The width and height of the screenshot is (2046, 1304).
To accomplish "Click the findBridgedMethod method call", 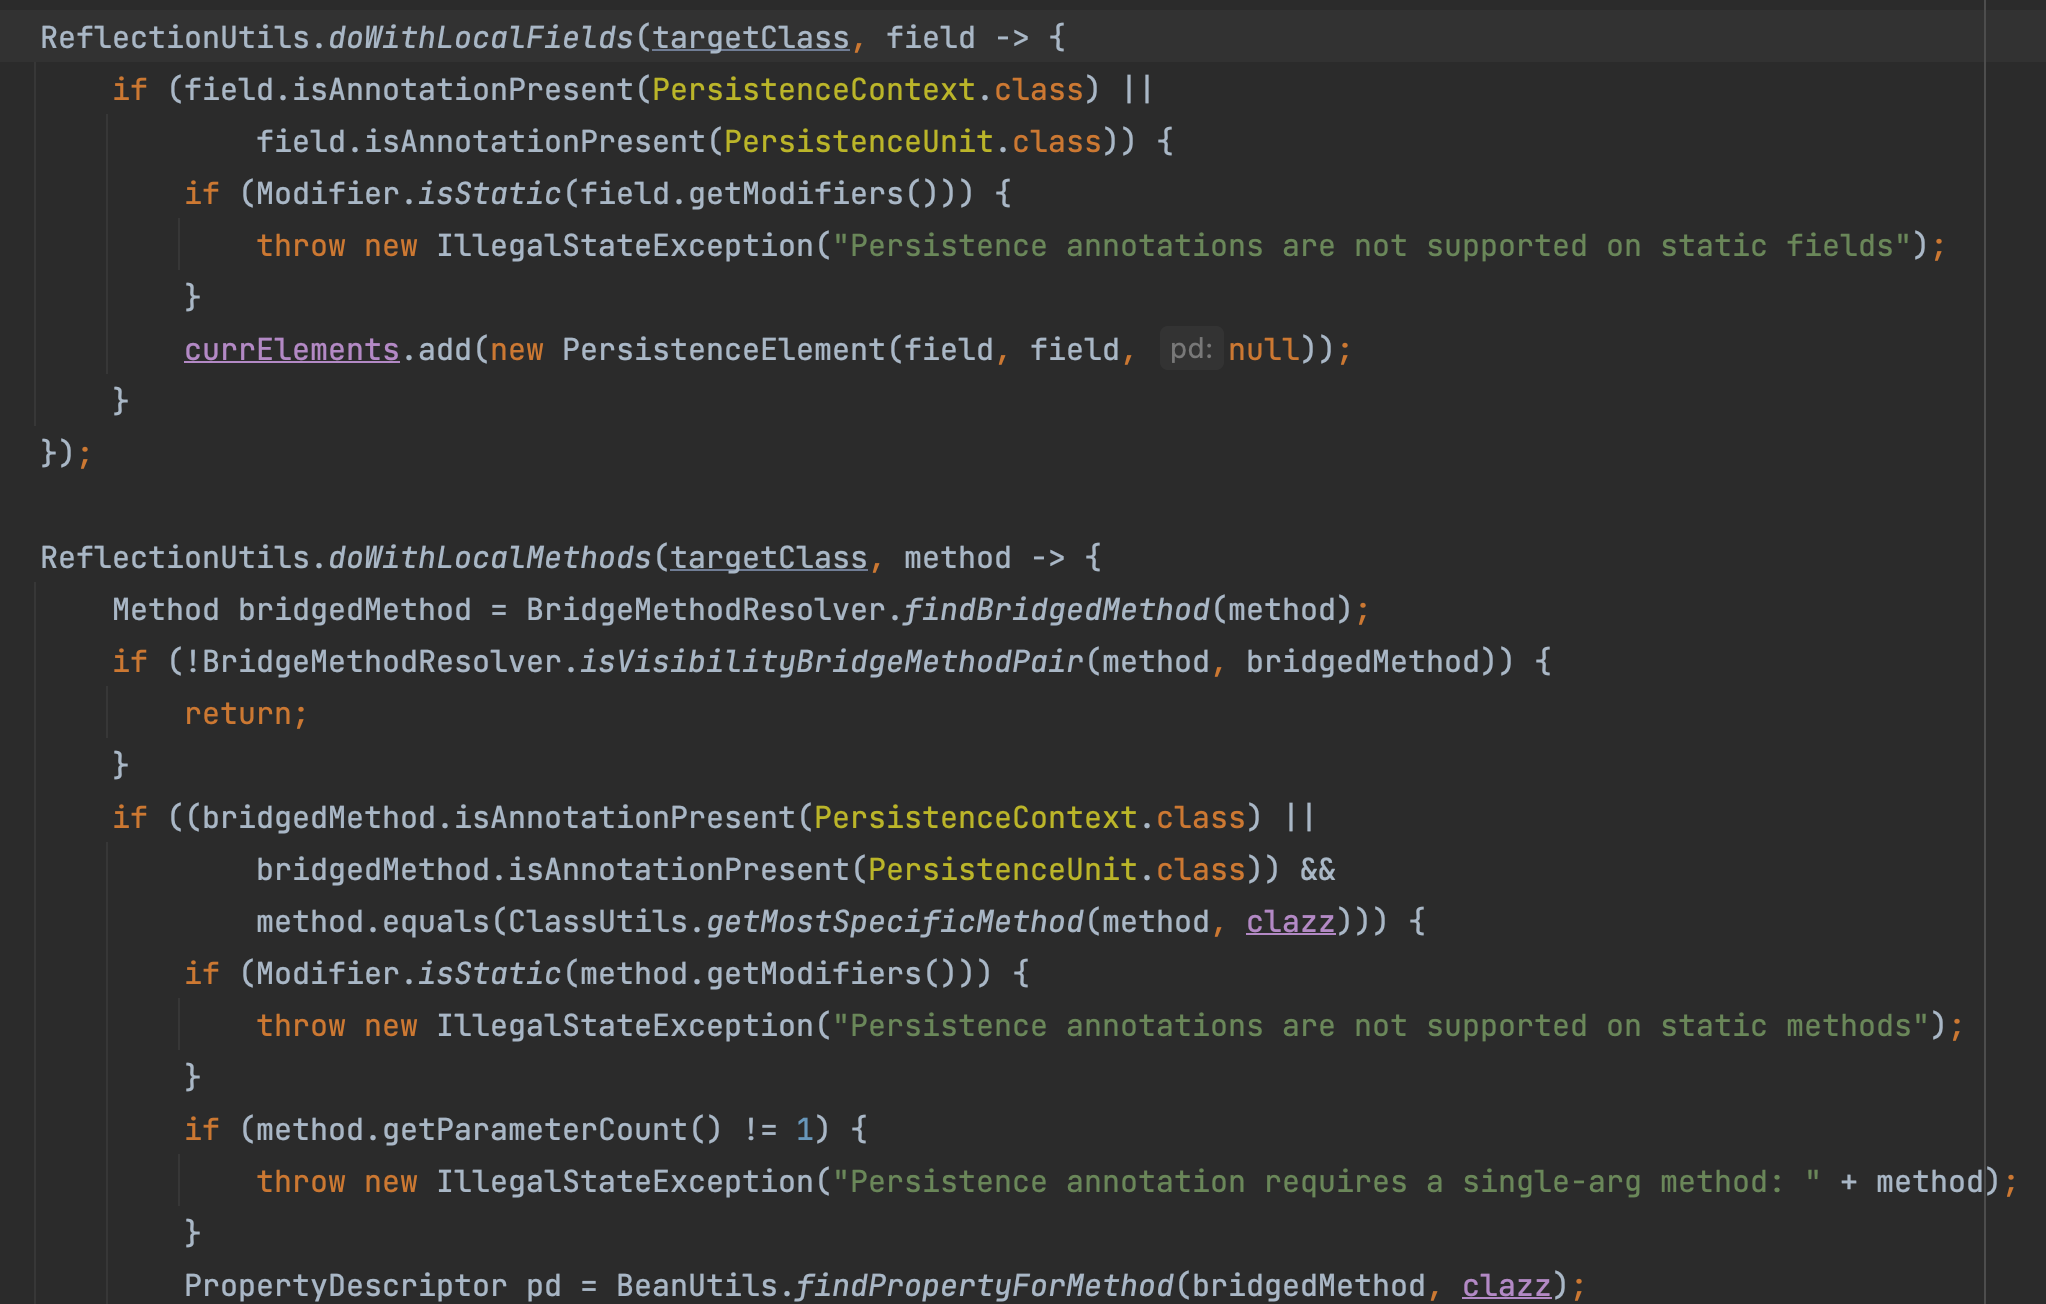I will point(1055,609).
